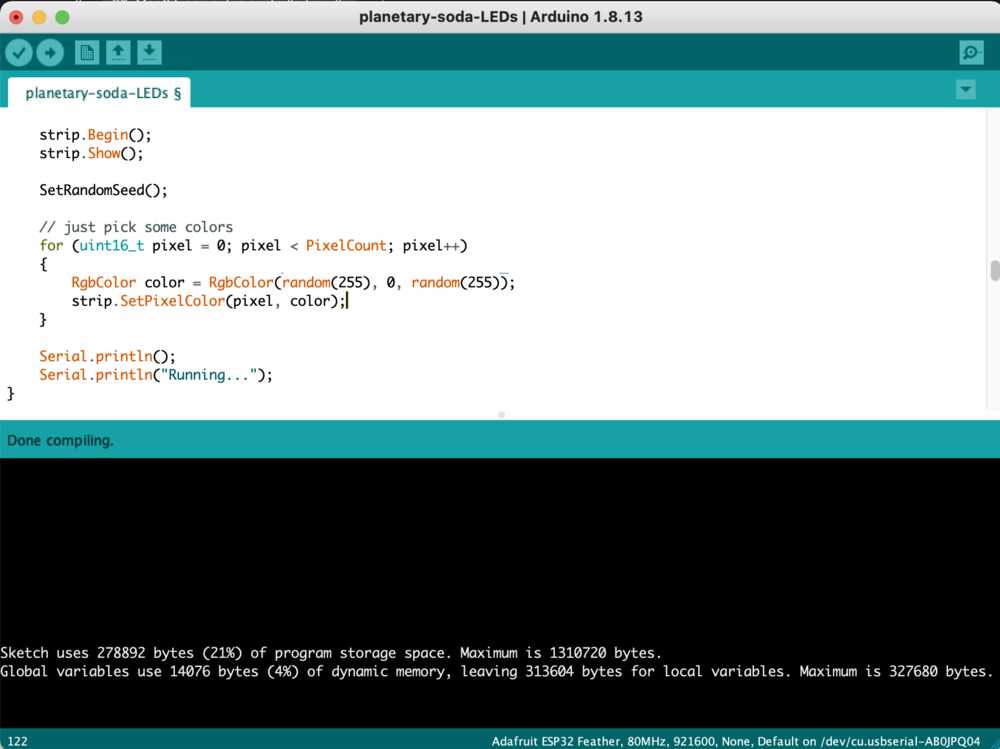Click the 'Global variables use 14076 bytes' line
This screenshot has width=1000, height=749.
click(497, 671)
